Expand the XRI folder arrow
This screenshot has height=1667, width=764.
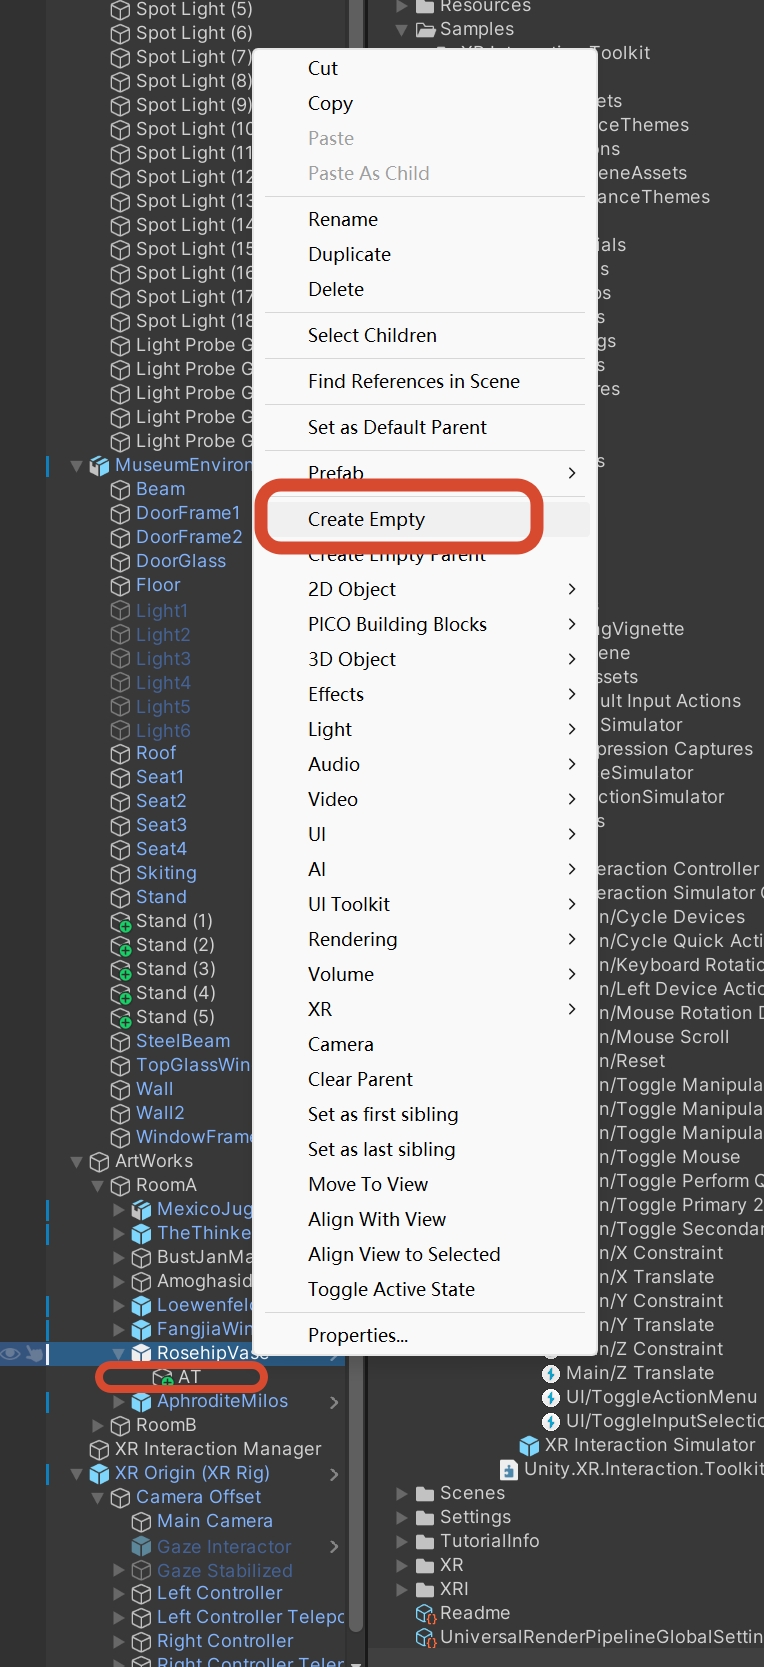(402, 1589)
